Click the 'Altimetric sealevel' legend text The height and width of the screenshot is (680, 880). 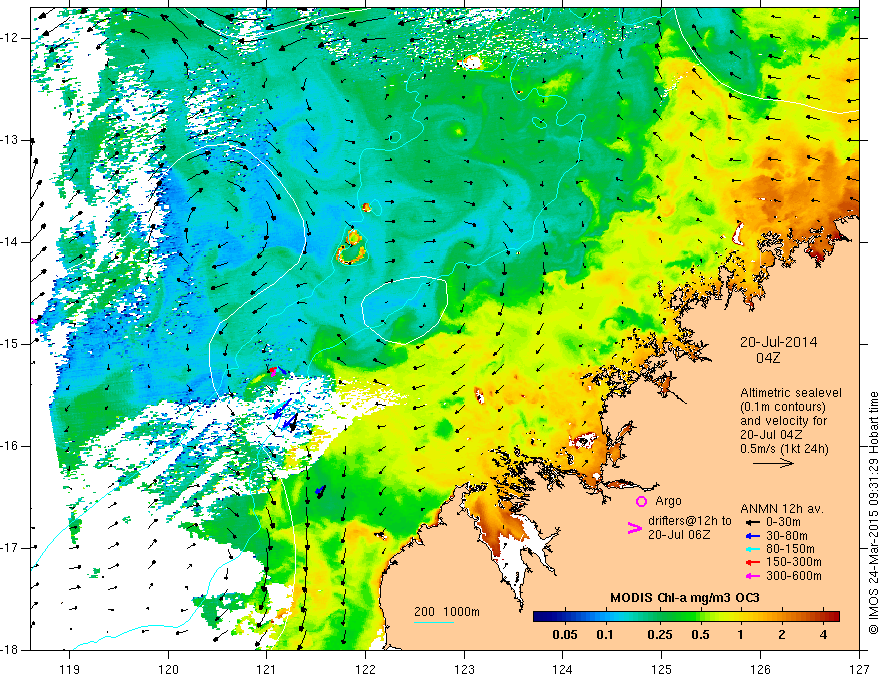pyautogui.click(x=791, y=393)
